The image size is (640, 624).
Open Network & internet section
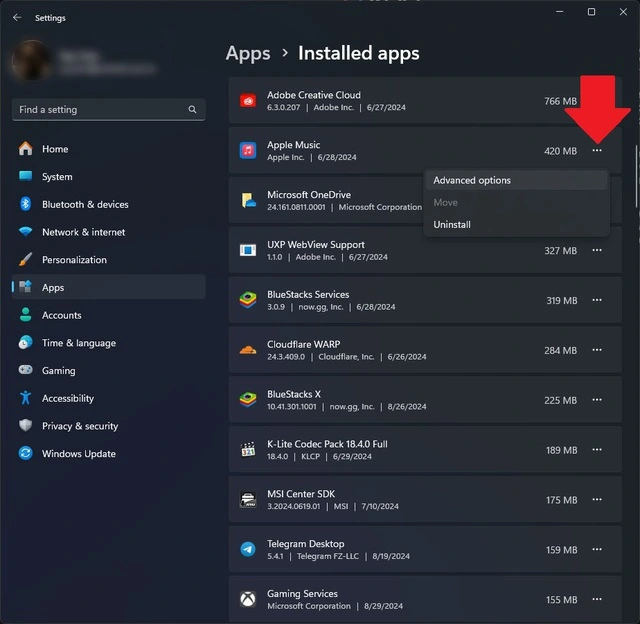click(108, 232)
